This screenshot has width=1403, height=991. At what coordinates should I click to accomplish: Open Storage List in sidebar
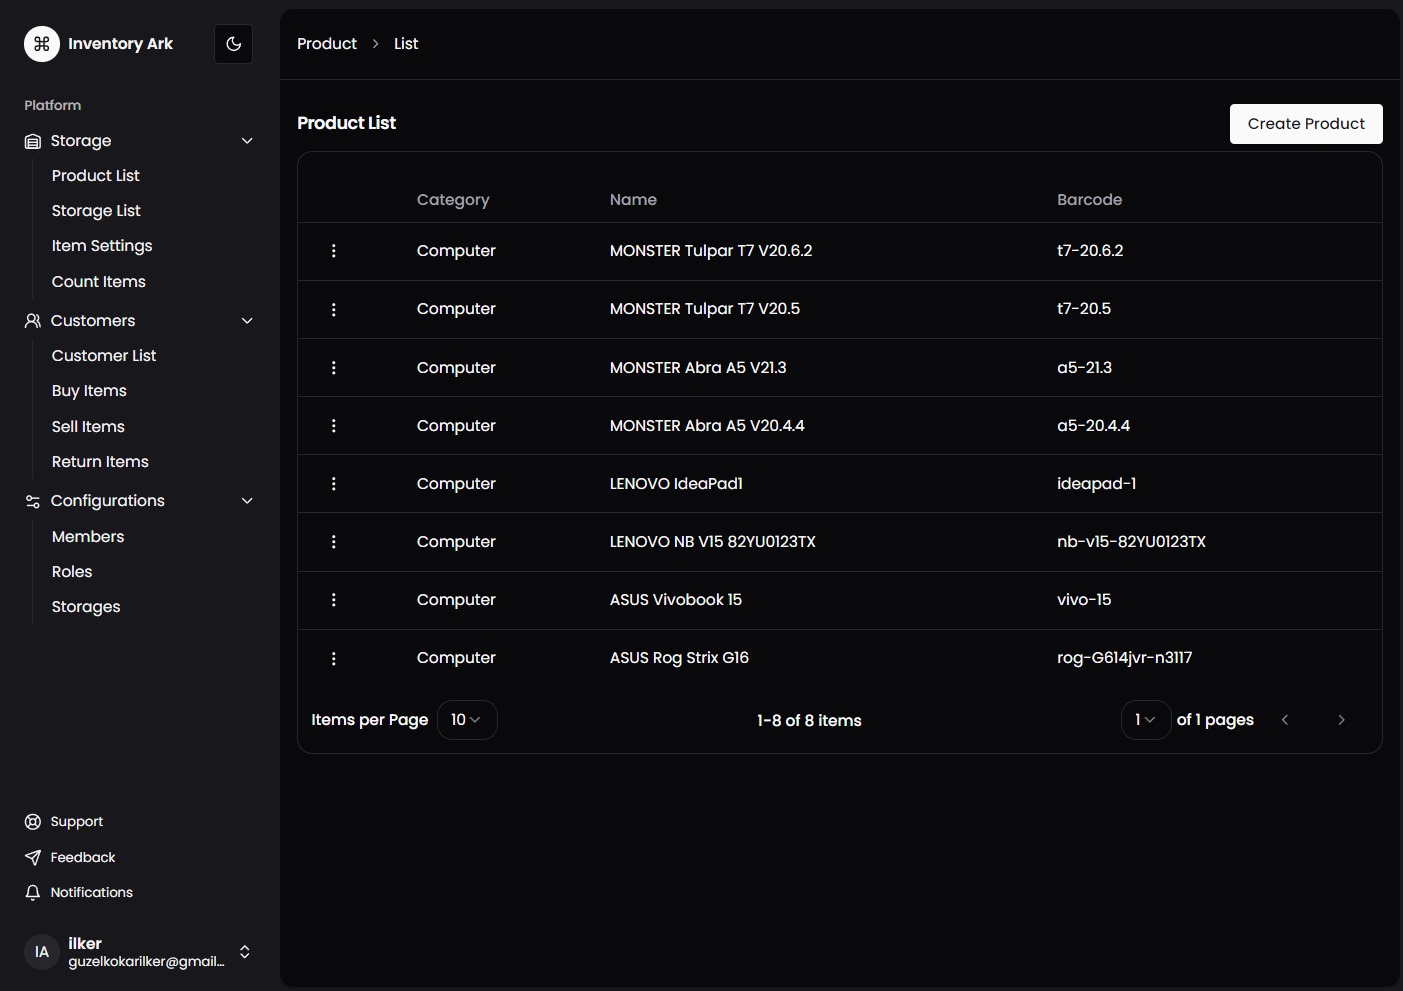click(x=96, y=211)
